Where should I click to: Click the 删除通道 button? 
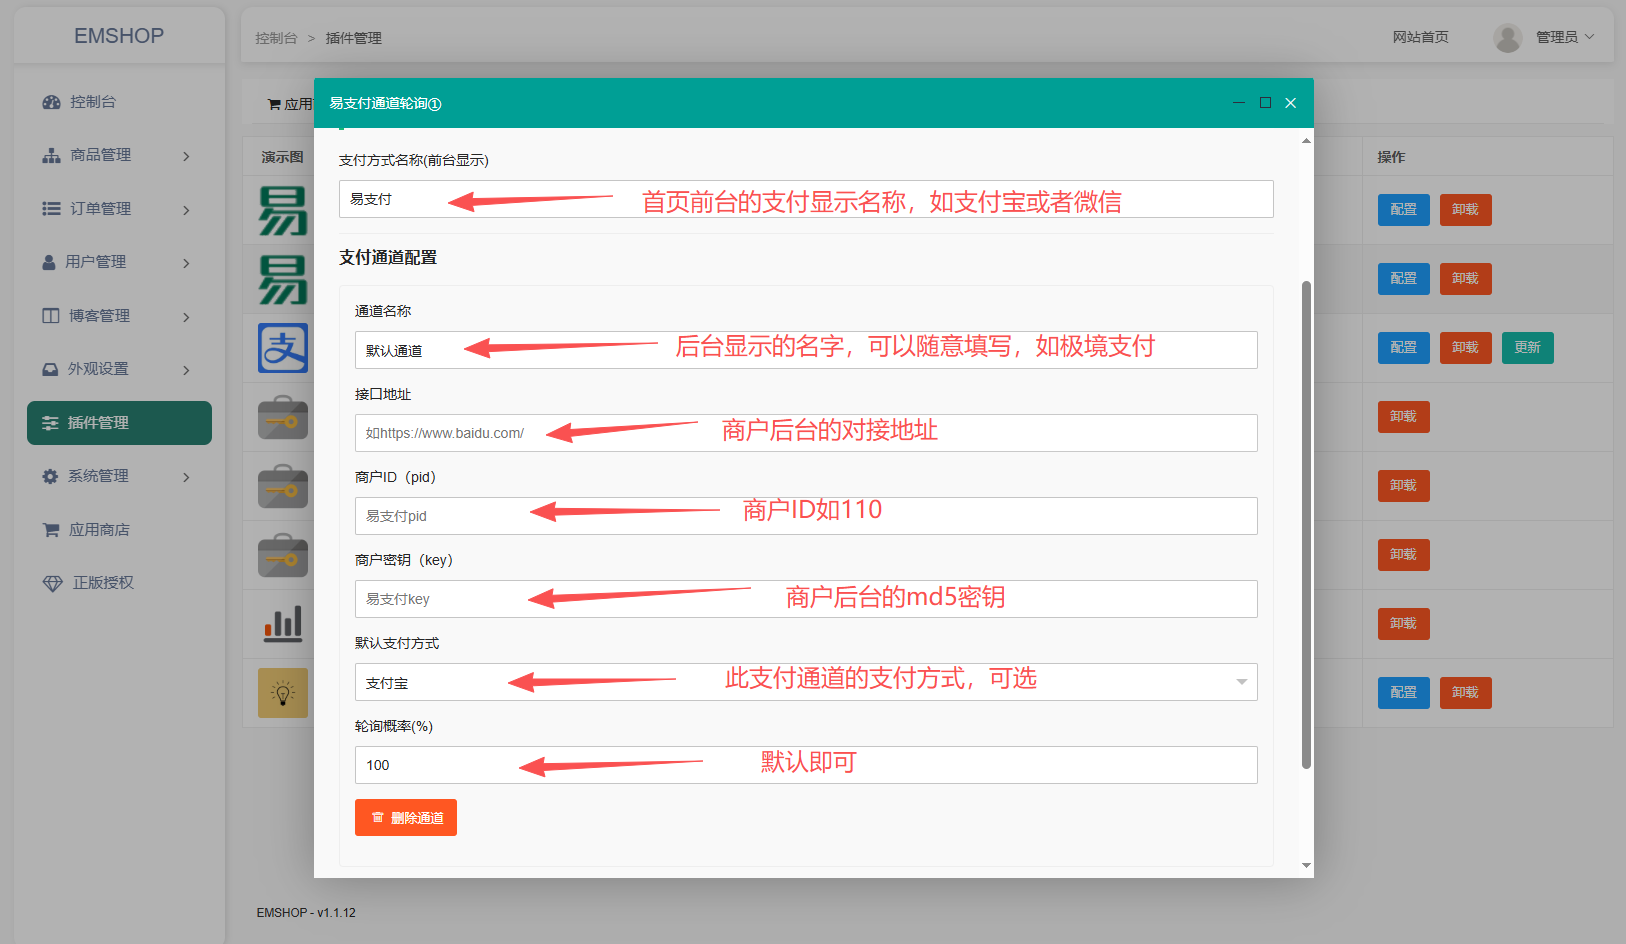click(x=406, y=817)
